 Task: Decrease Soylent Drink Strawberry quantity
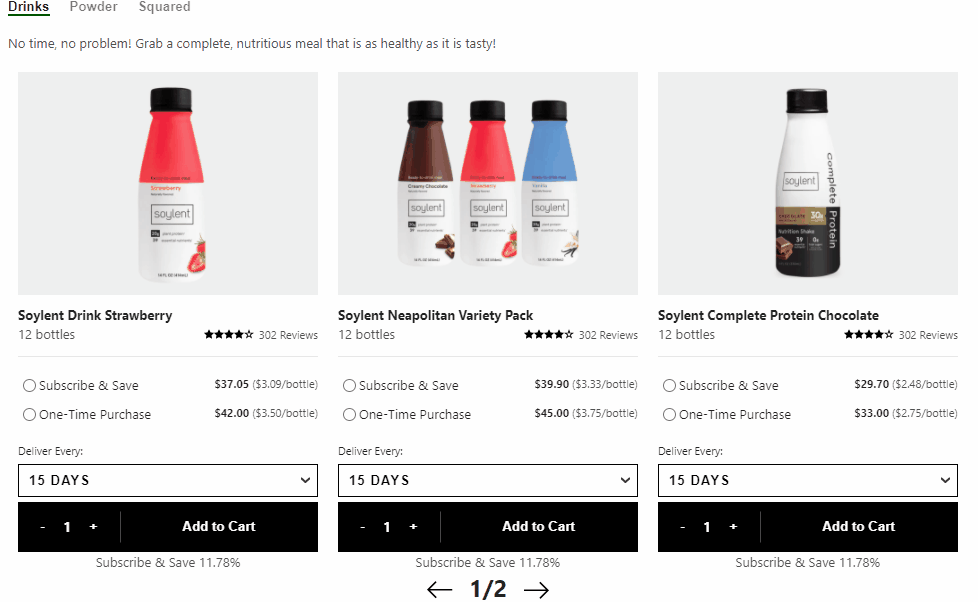click(x=42, y=527)
